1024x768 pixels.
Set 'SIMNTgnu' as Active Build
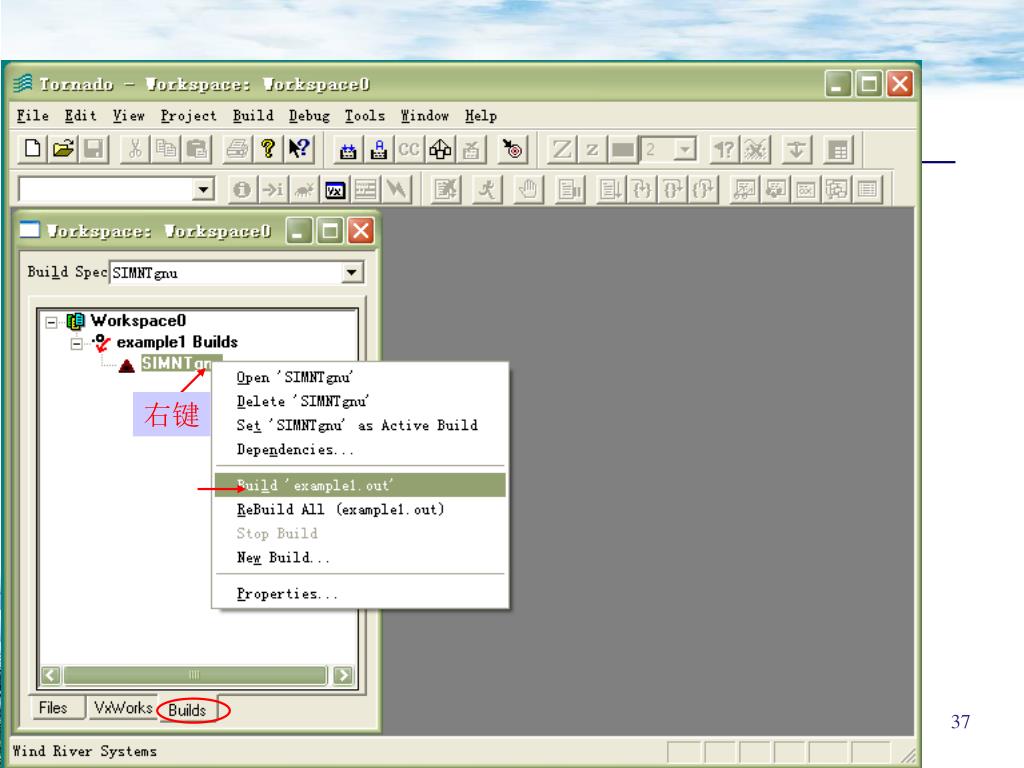[x=360, y=425]
